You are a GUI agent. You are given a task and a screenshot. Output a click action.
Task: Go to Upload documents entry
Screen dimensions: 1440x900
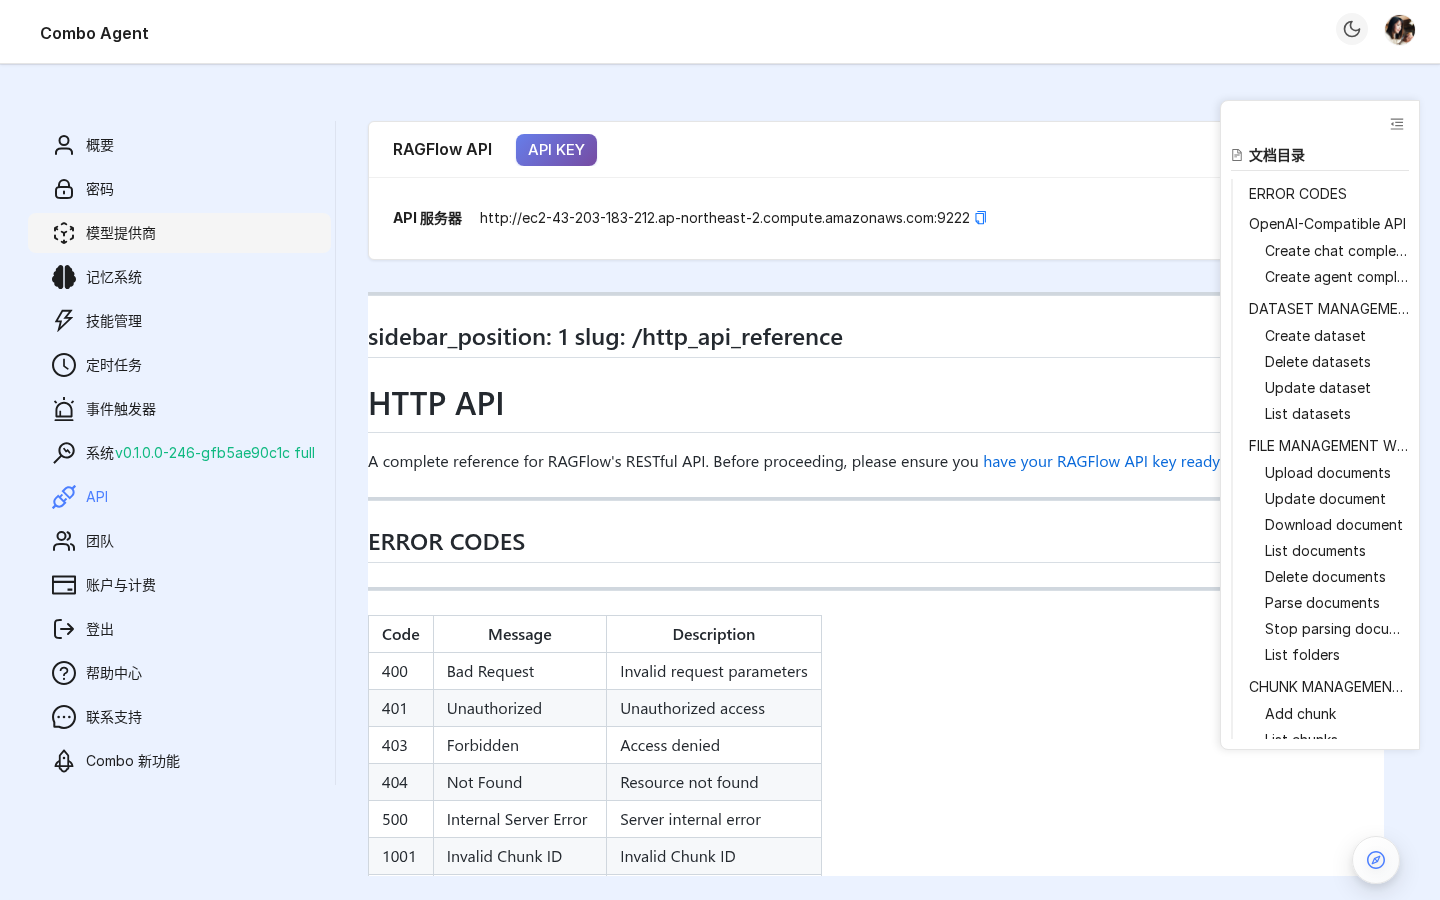1327,473
